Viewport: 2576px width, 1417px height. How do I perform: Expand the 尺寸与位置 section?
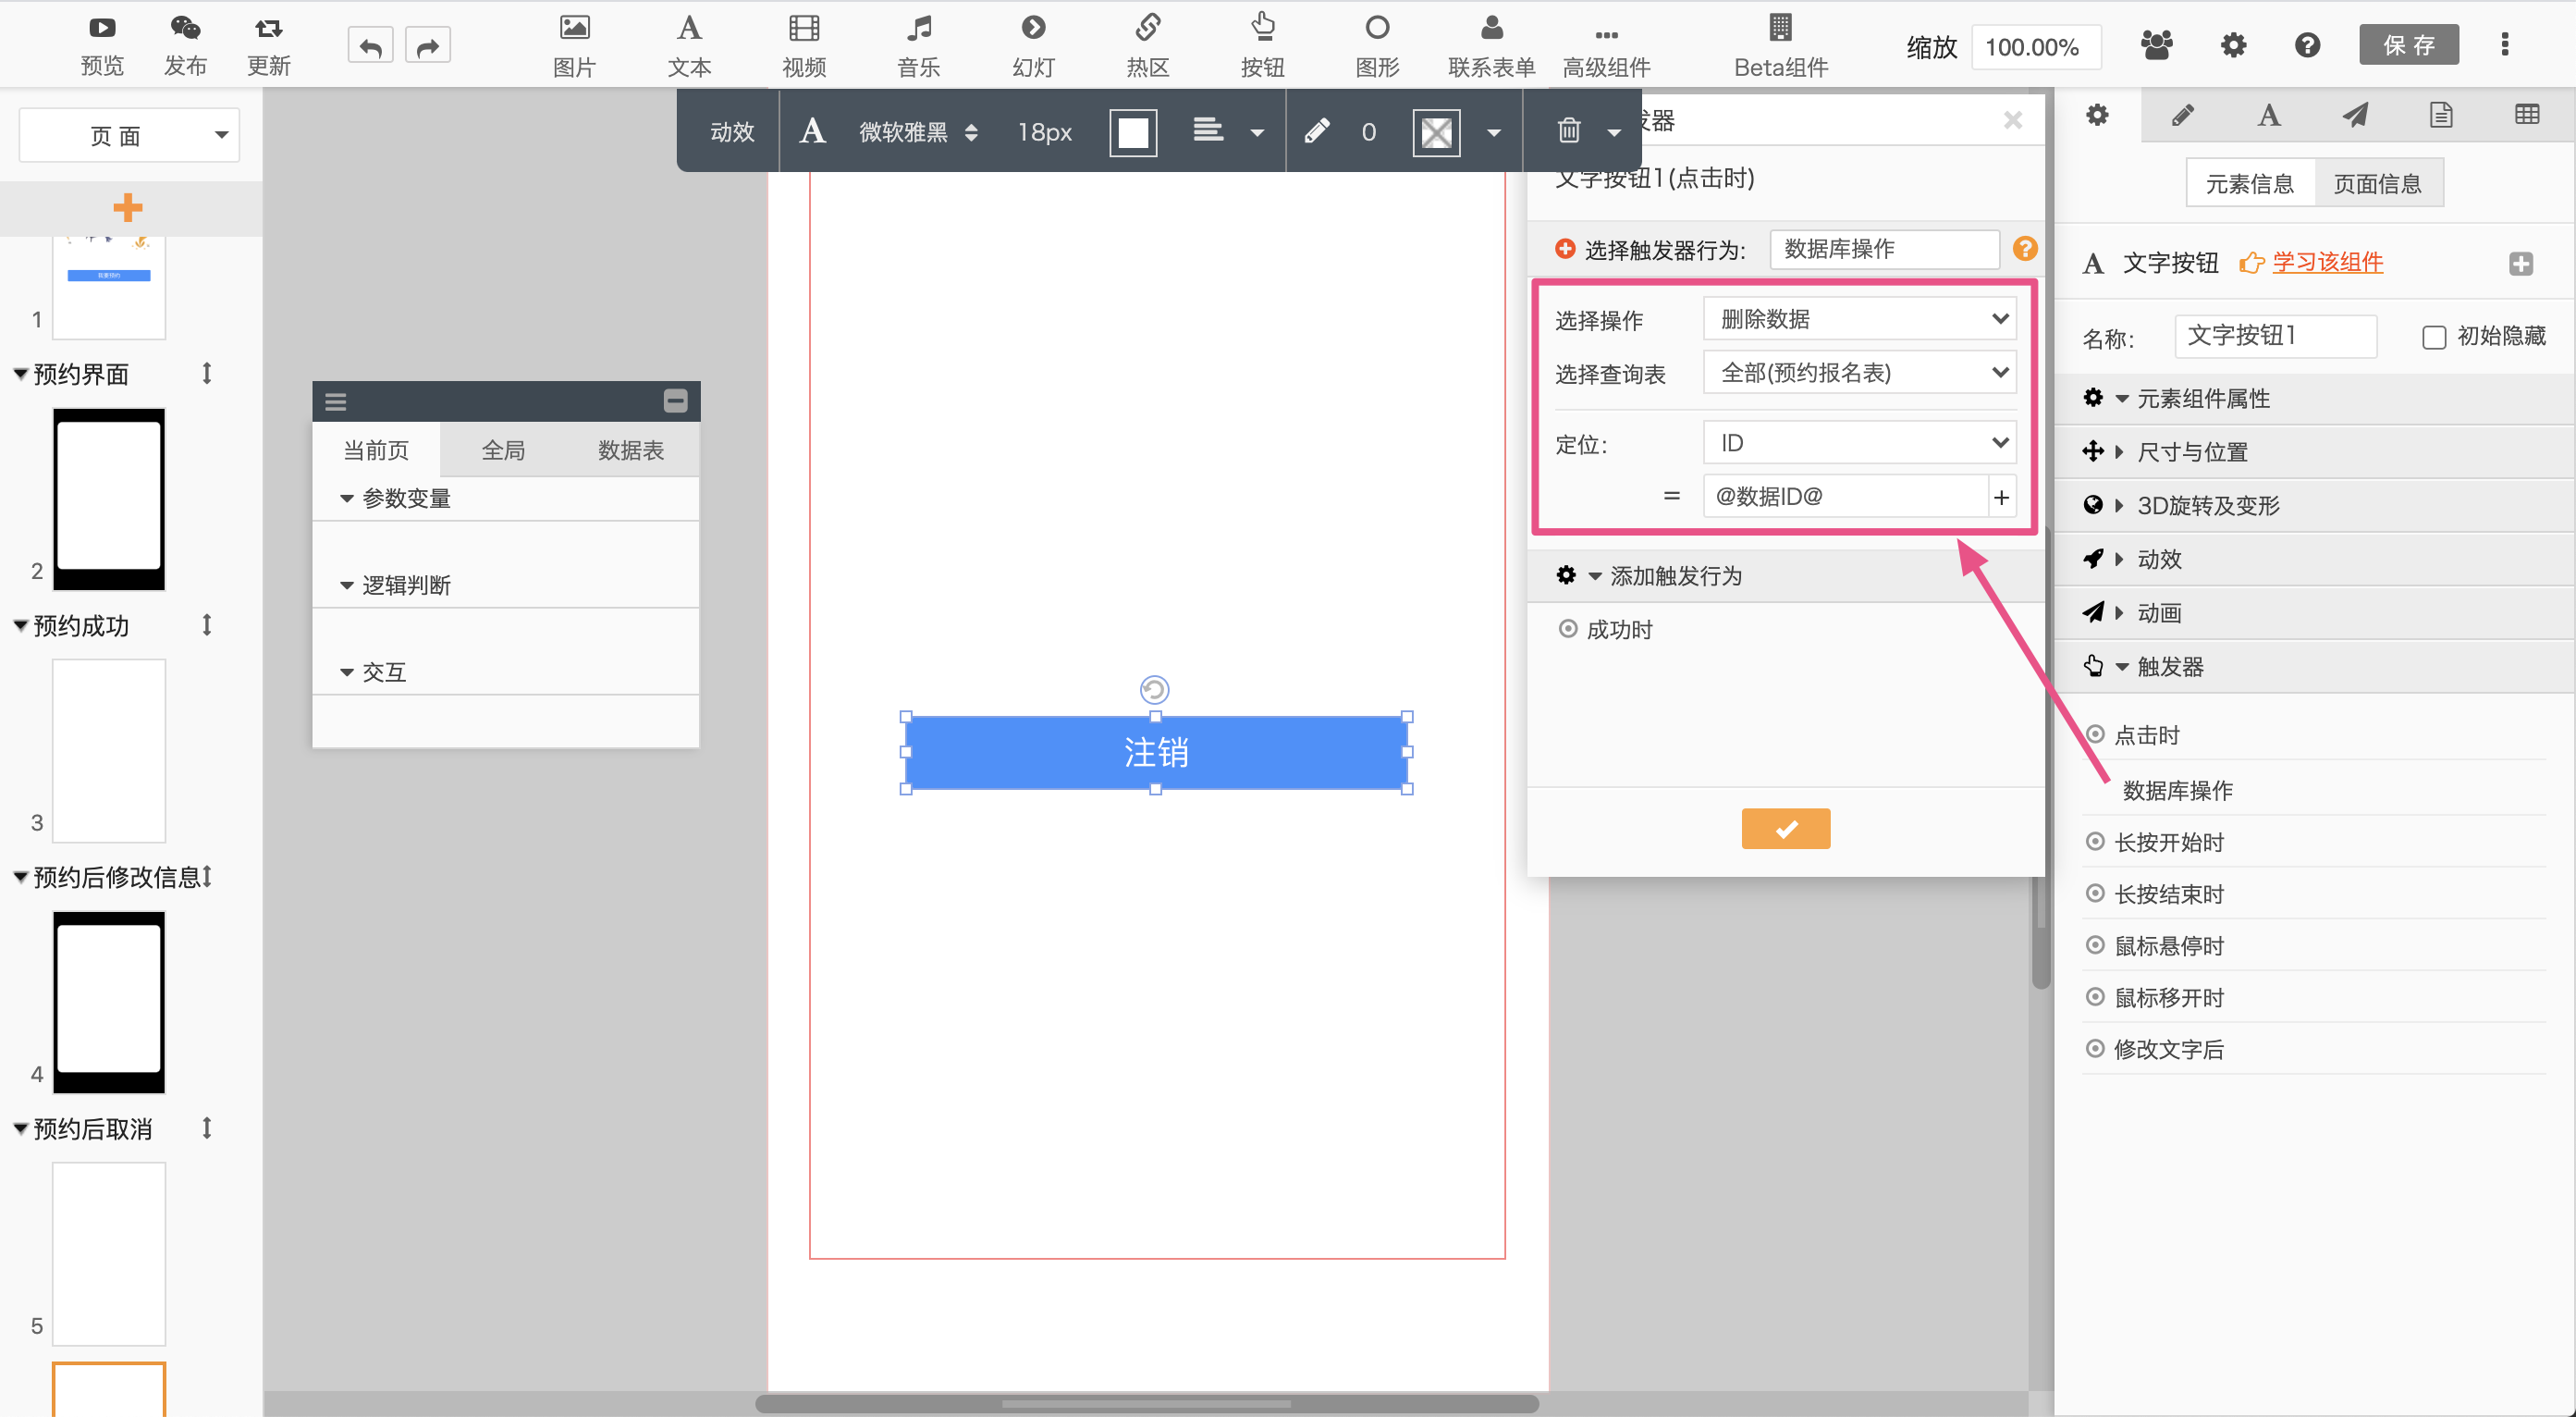click(x=2191, y=452)
